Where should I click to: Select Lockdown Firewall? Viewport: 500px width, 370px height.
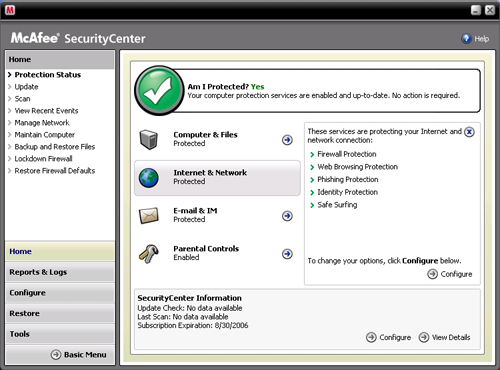point(43,159)
